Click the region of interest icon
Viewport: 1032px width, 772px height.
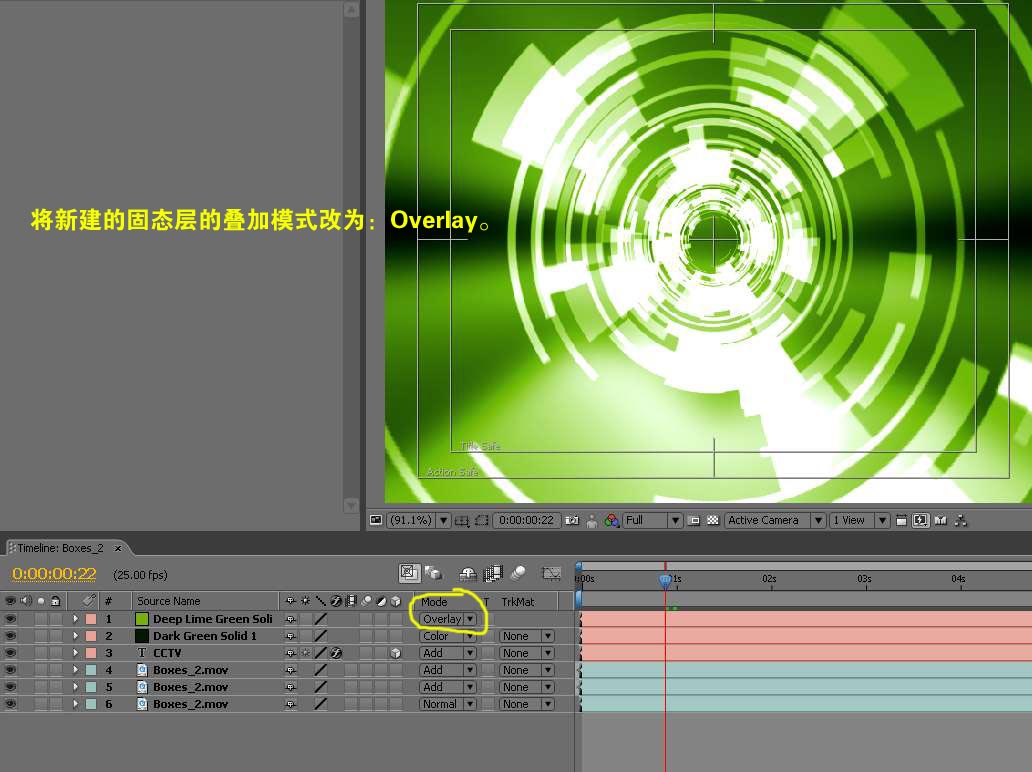click(482, 520)
